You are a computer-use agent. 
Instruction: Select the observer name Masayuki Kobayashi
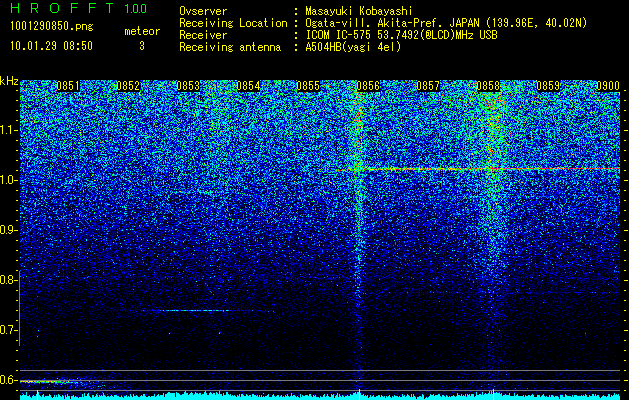[359, 11]
